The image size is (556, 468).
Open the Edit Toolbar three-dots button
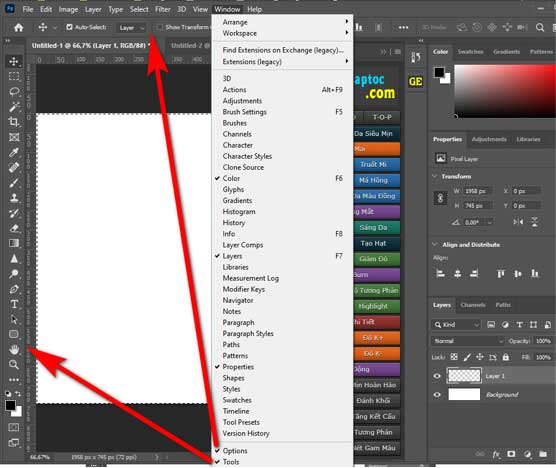point(14,380)
